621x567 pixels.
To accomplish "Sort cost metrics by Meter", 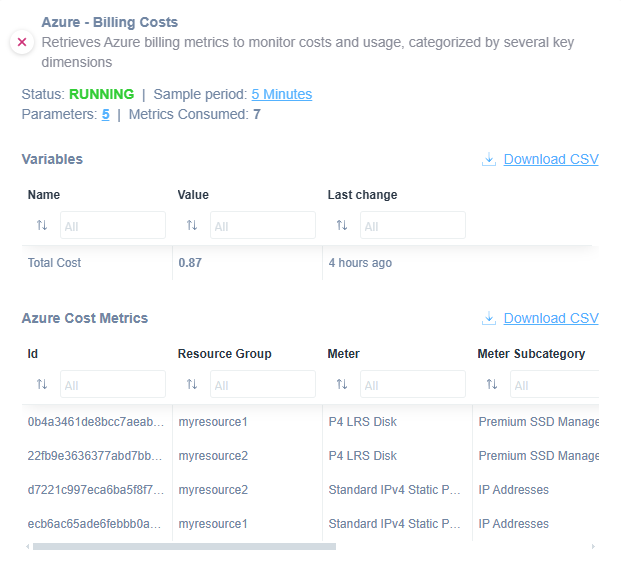I will pos(342,384).
